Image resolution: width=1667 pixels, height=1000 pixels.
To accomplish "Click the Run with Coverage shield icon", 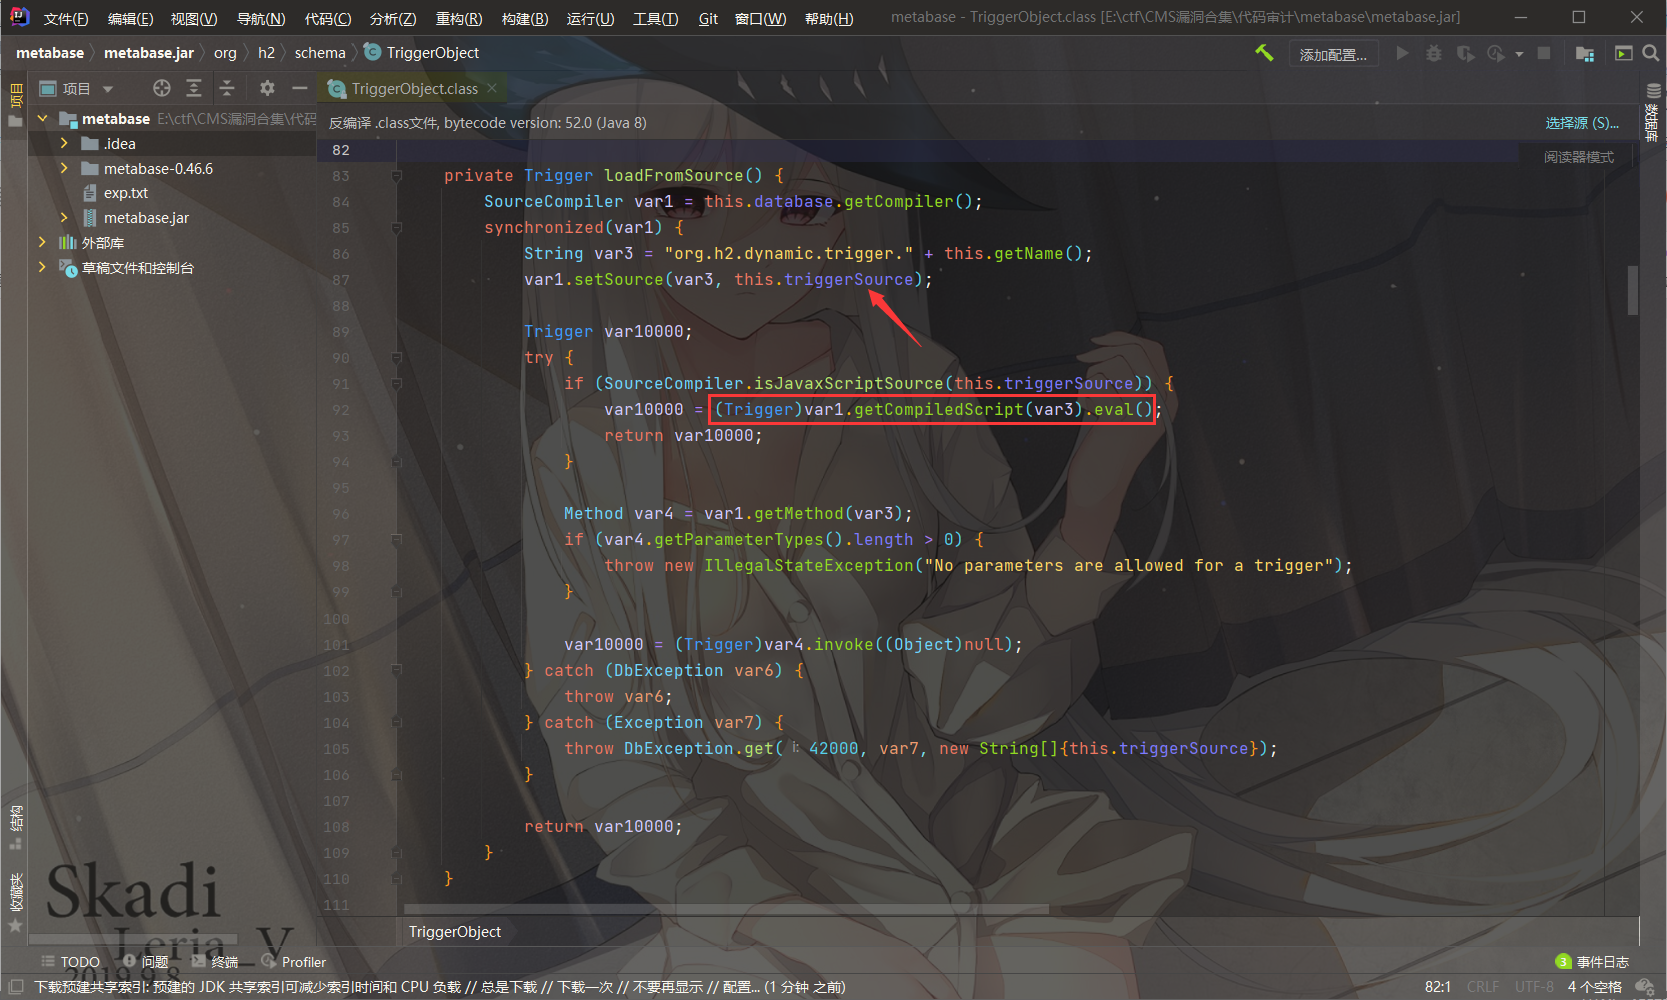I will (1465, 53).
